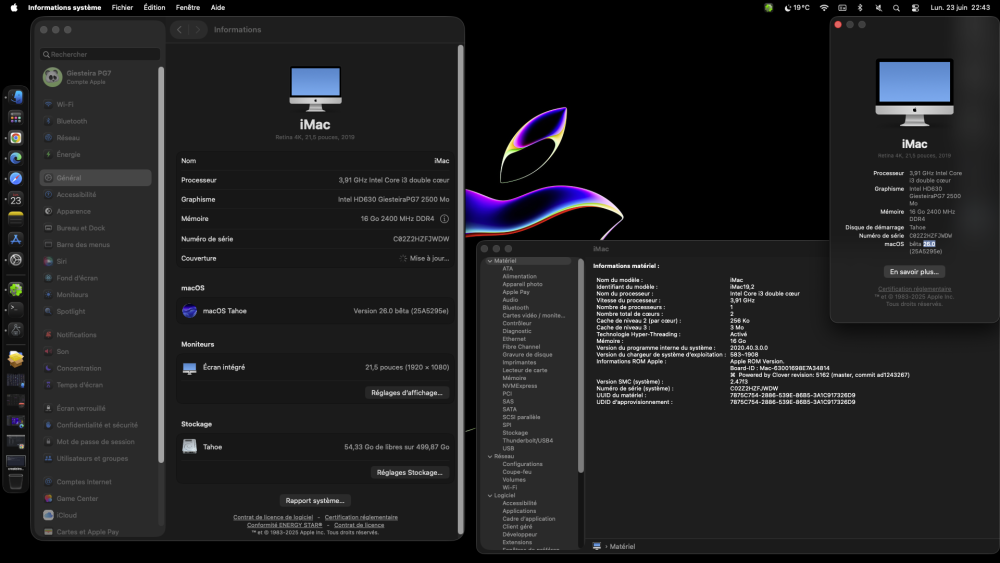This screenshot has height=563, width=1000.
Task: Click the memory info icon beside 16 Go DDR4
Action: pyautogui.click(x=445, y=219)
